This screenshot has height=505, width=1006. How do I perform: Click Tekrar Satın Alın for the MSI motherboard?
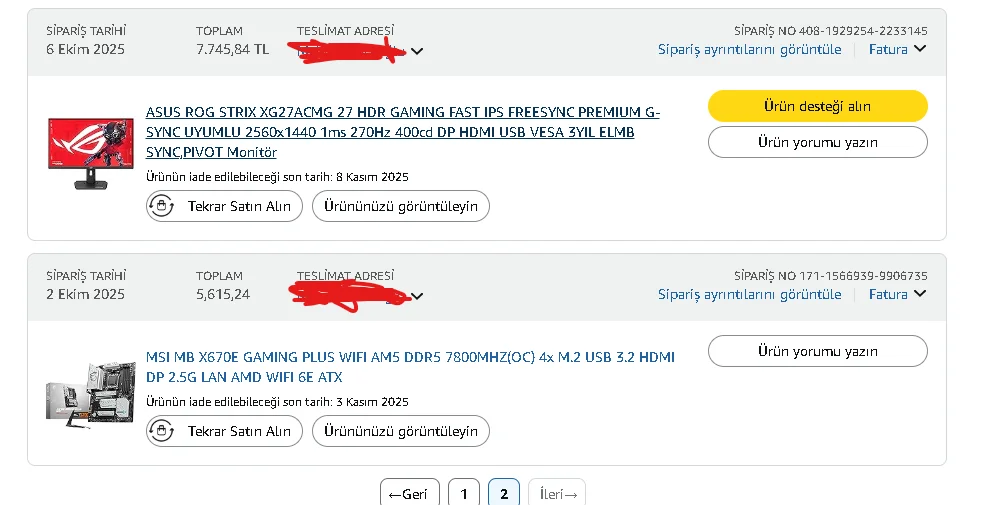238,432
